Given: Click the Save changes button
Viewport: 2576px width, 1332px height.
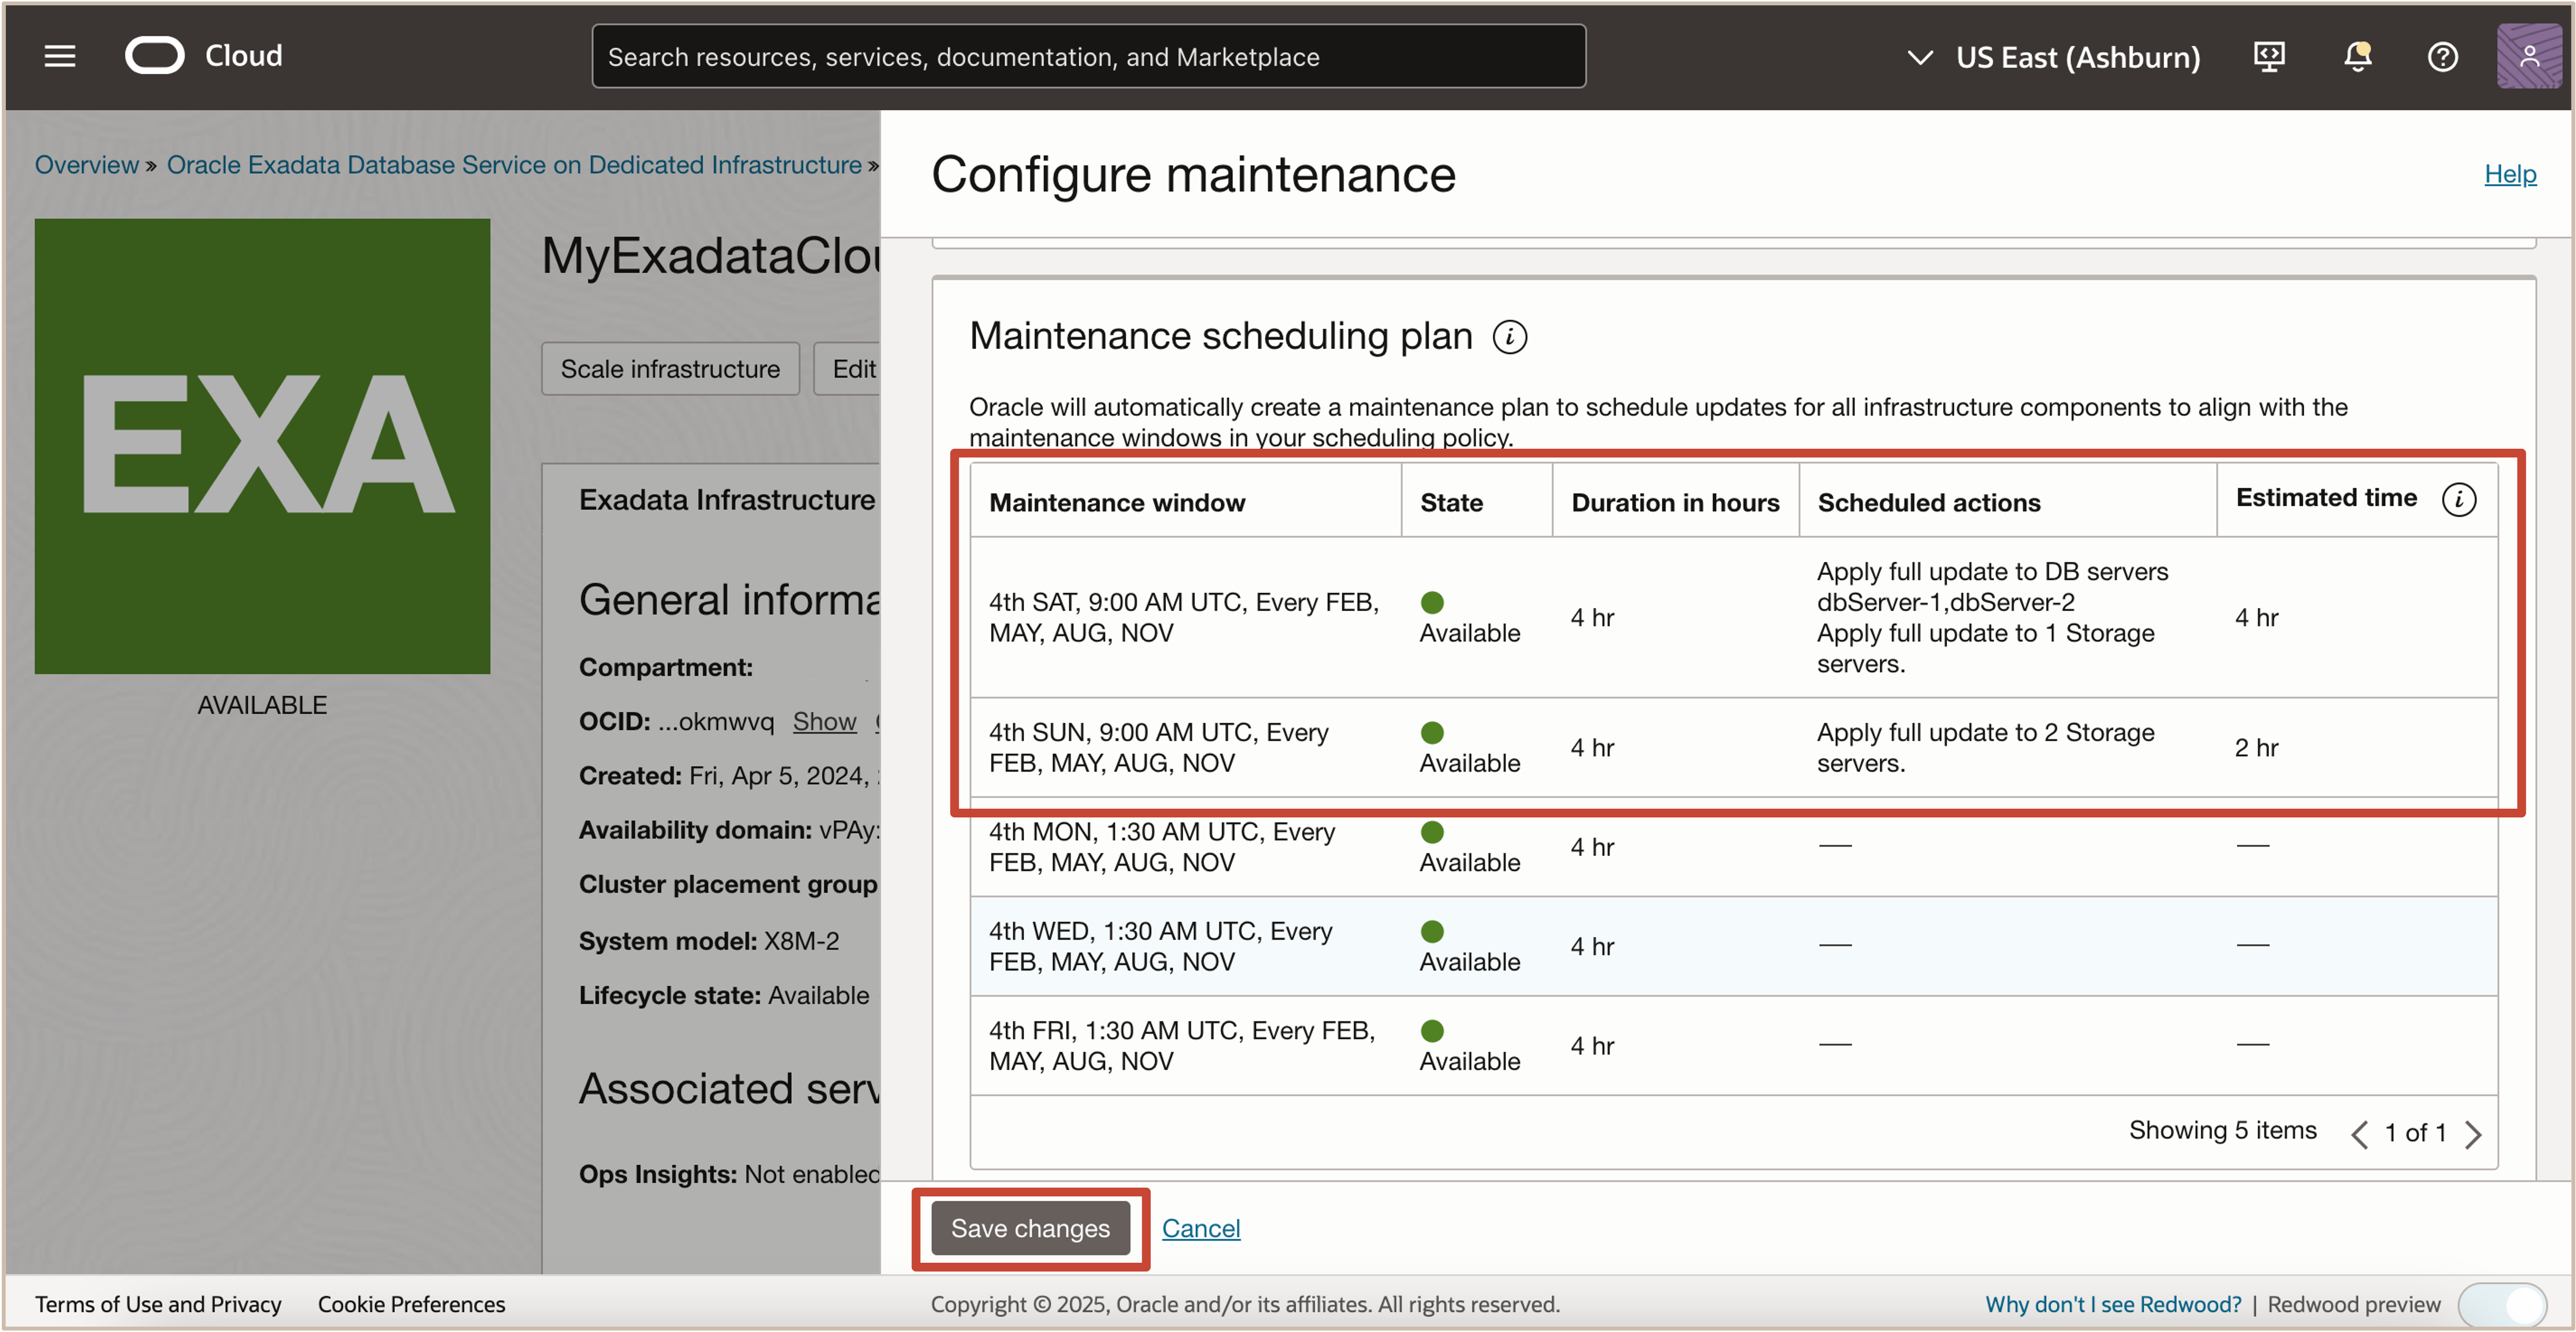Looking at the screenshot, I should 1030,1228.
